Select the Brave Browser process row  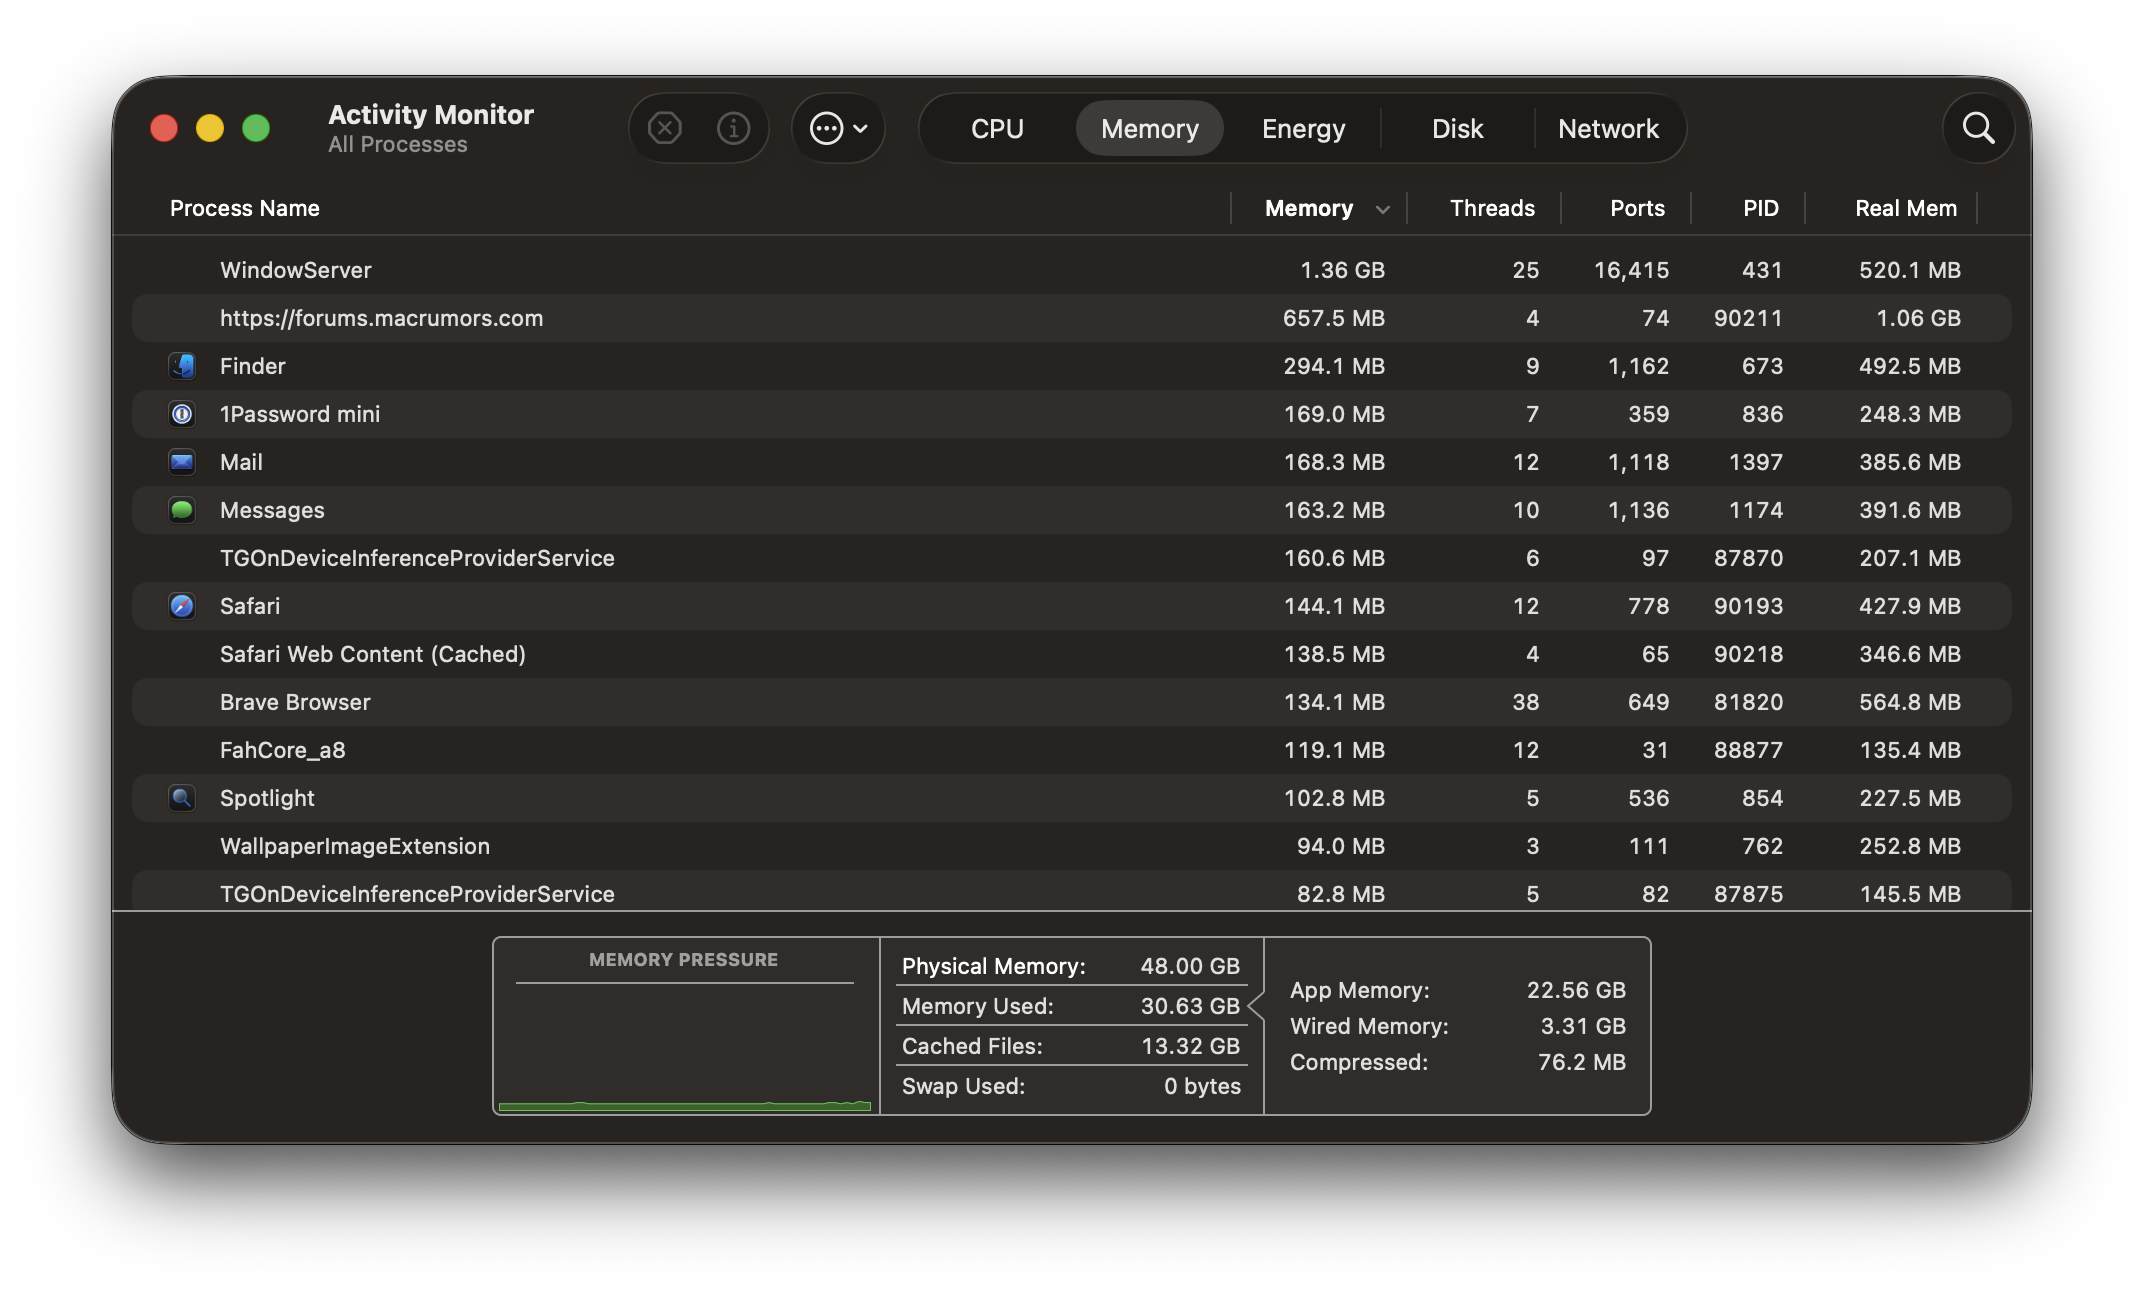pyautogui.click(x=1072, y=702)
